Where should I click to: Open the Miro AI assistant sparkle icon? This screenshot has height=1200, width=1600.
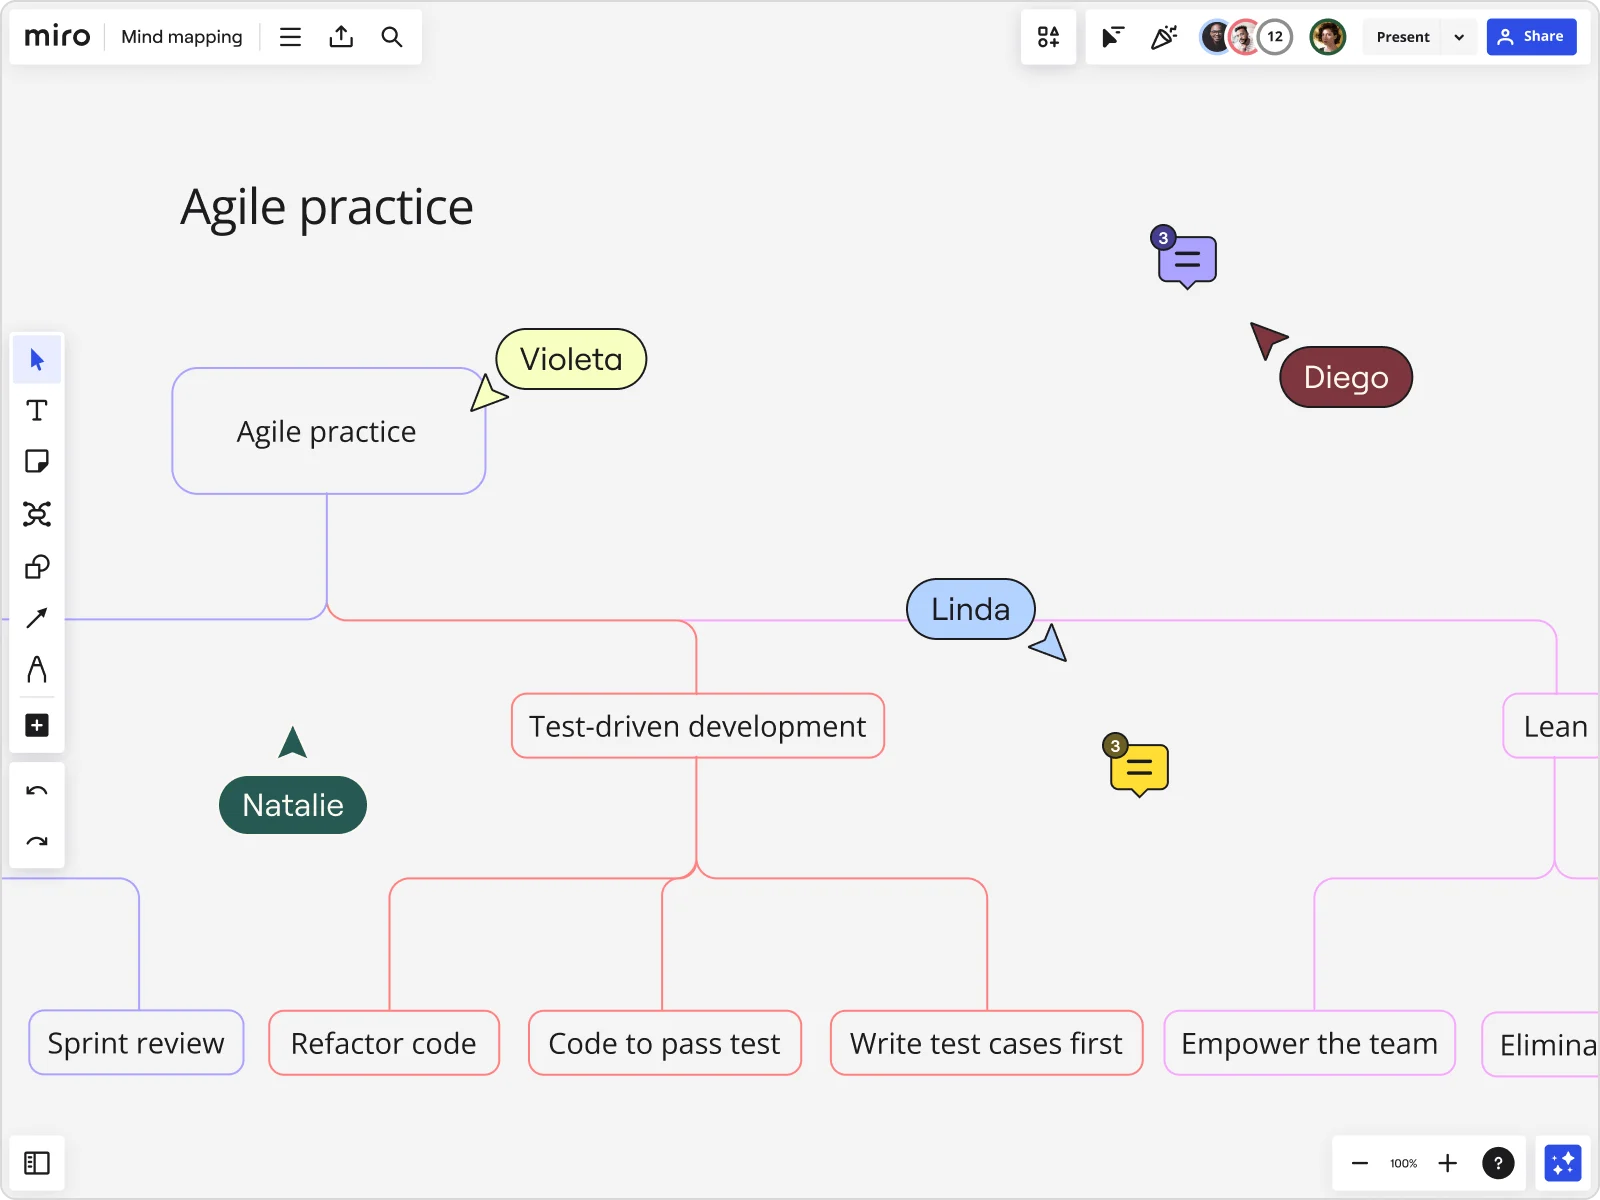click(1565, 1163)
